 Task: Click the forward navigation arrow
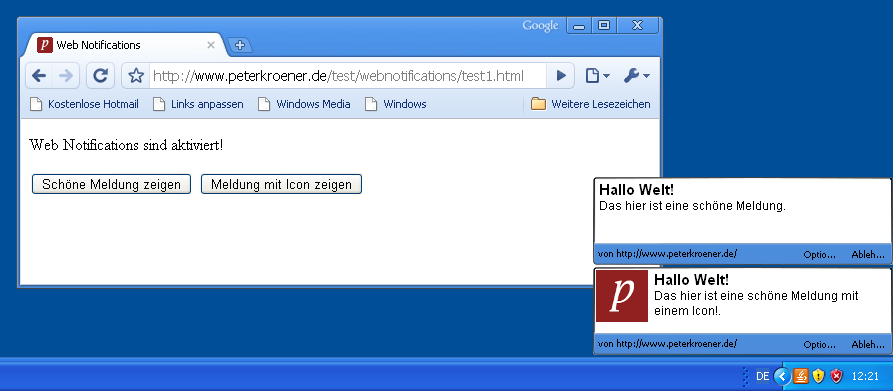pos(66,76)
